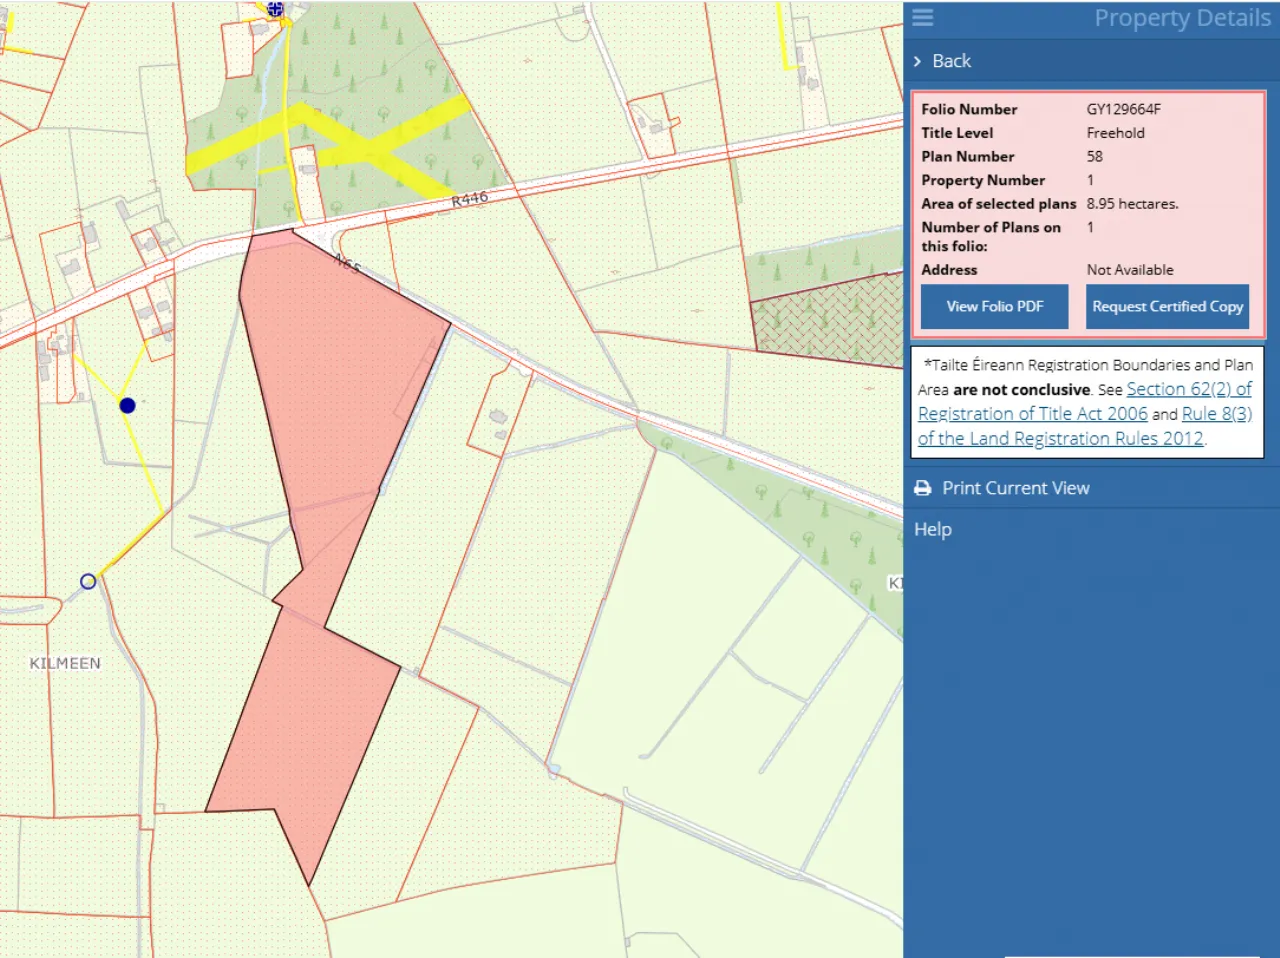The width and height of the screenshot is (1280, 958).
Task: Click the hollow blue circle marker on map
Action: coord(88,581)
